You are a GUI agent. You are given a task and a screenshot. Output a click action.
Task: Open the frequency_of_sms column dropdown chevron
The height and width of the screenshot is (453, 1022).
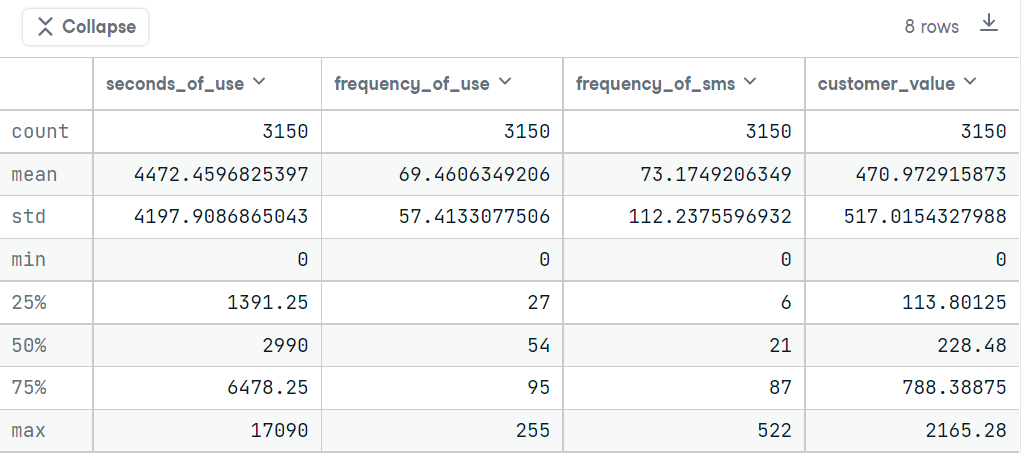(x=750, y=81)
